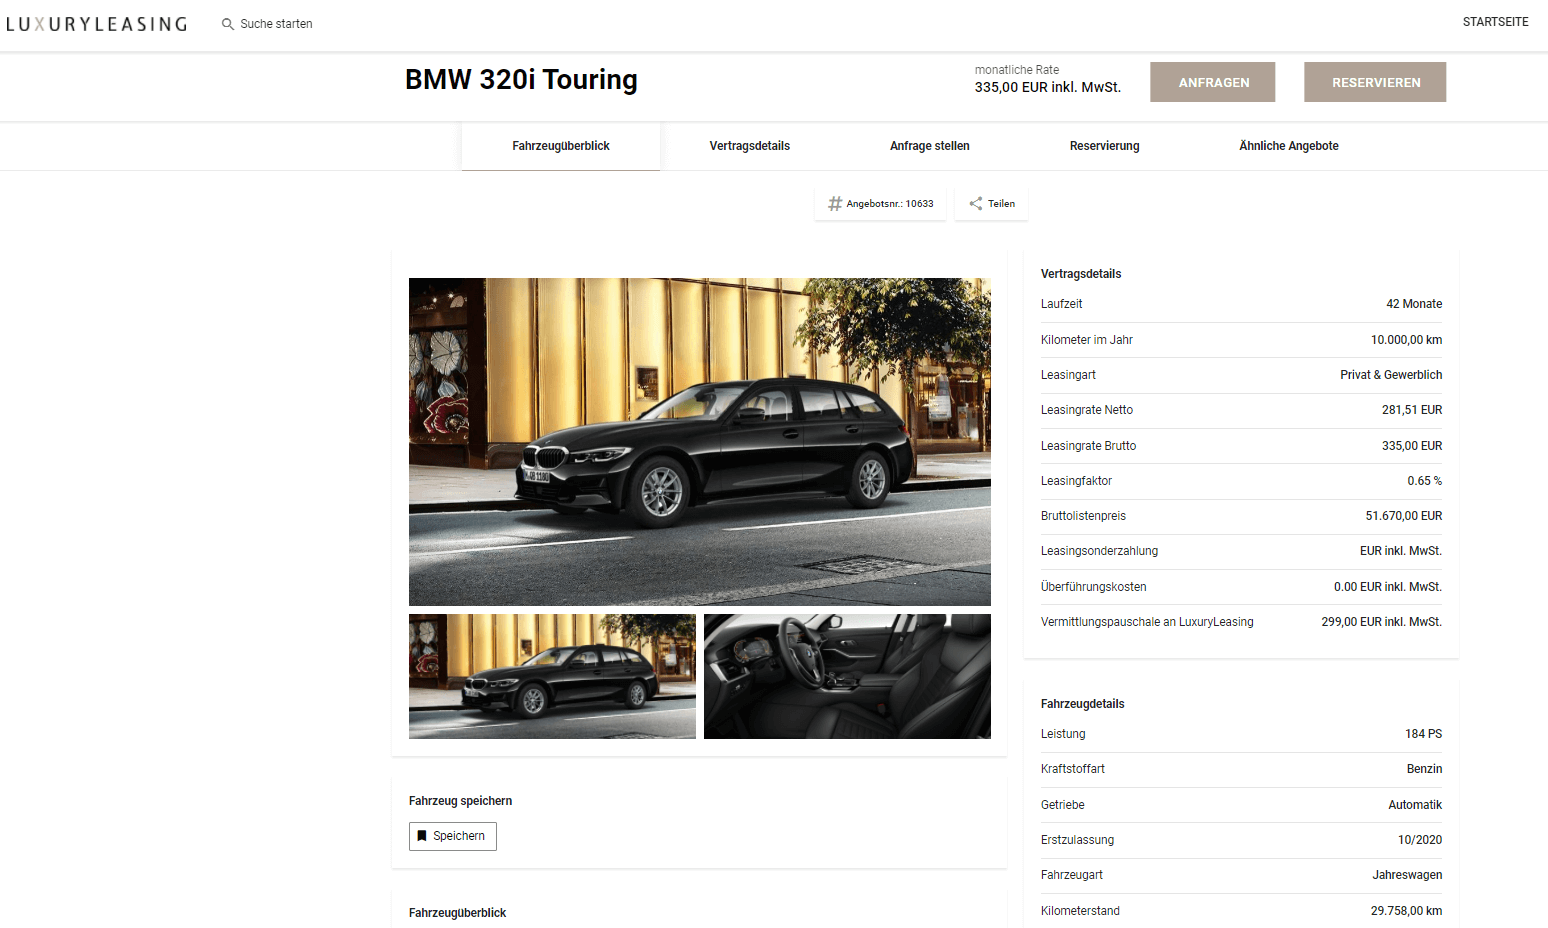Select the Fahrzeugüberblick tab
The height and width of the screenshot is (928, 1548).
tap(561, 146)
